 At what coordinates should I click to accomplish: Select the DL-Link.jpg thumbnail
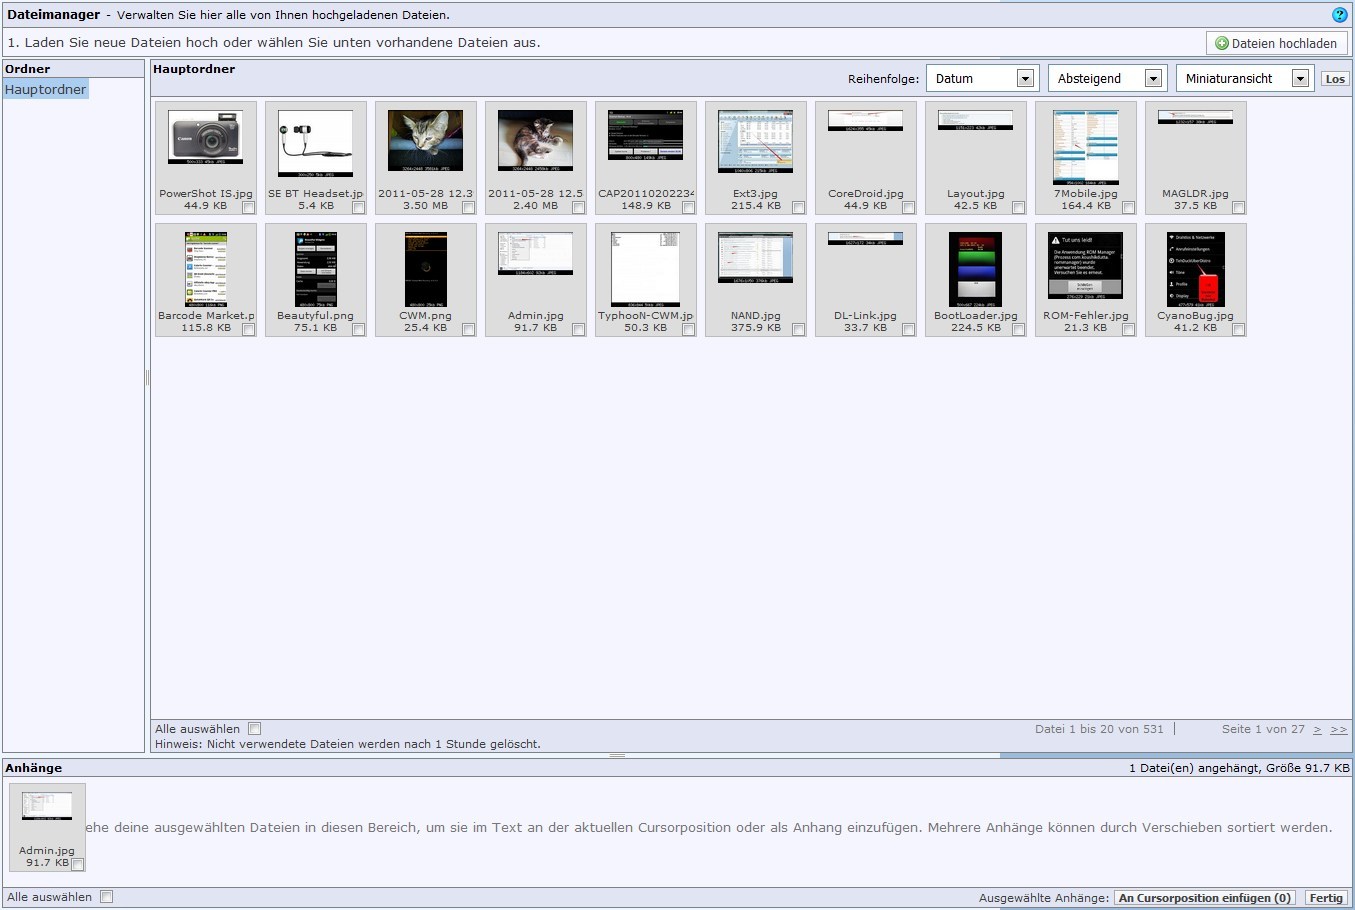point(866,239)
